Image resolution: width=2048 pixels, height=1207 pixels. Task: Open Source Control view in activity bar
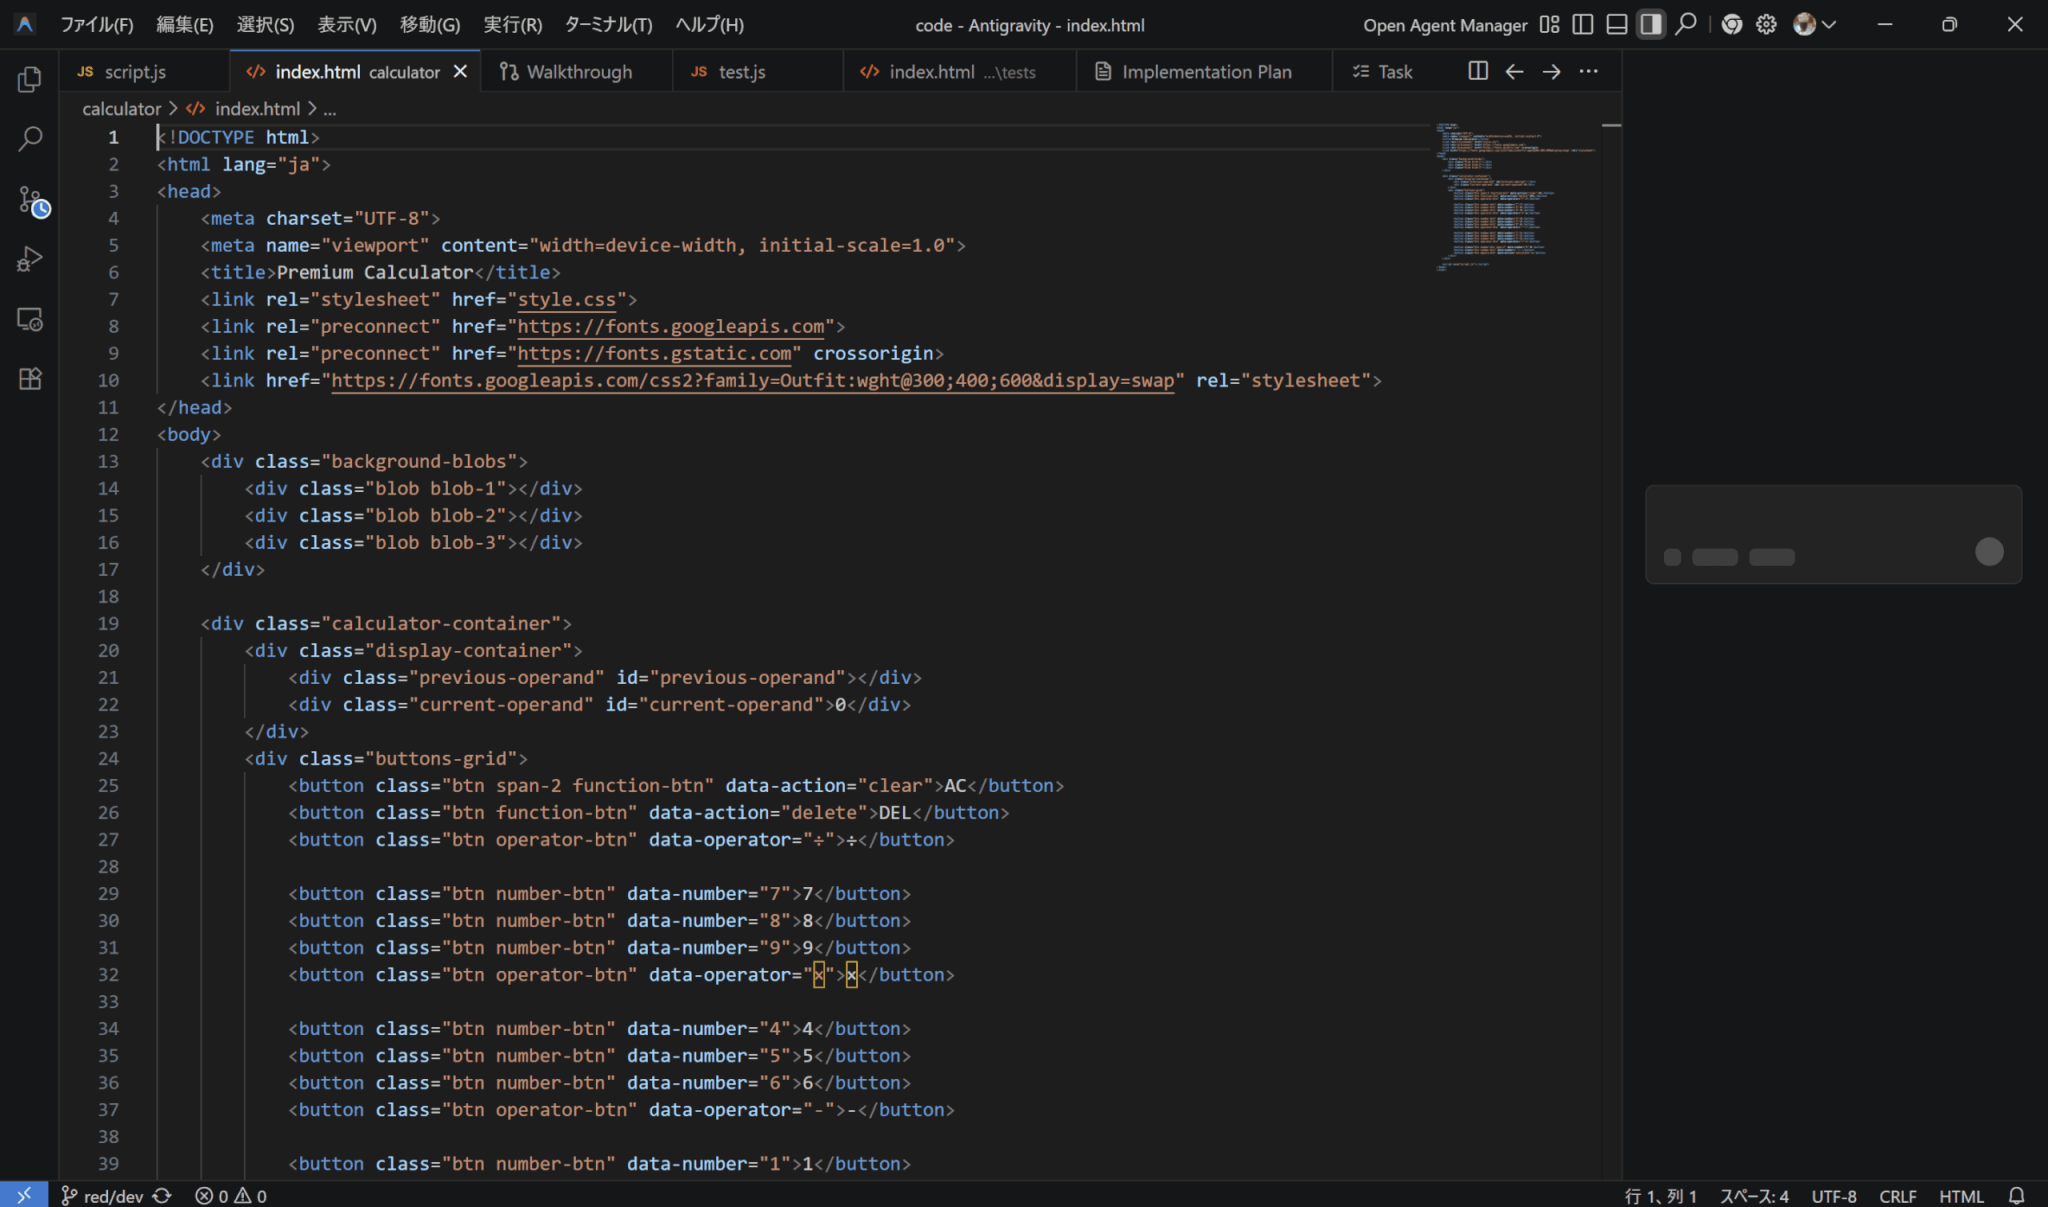tap(32, 201)
